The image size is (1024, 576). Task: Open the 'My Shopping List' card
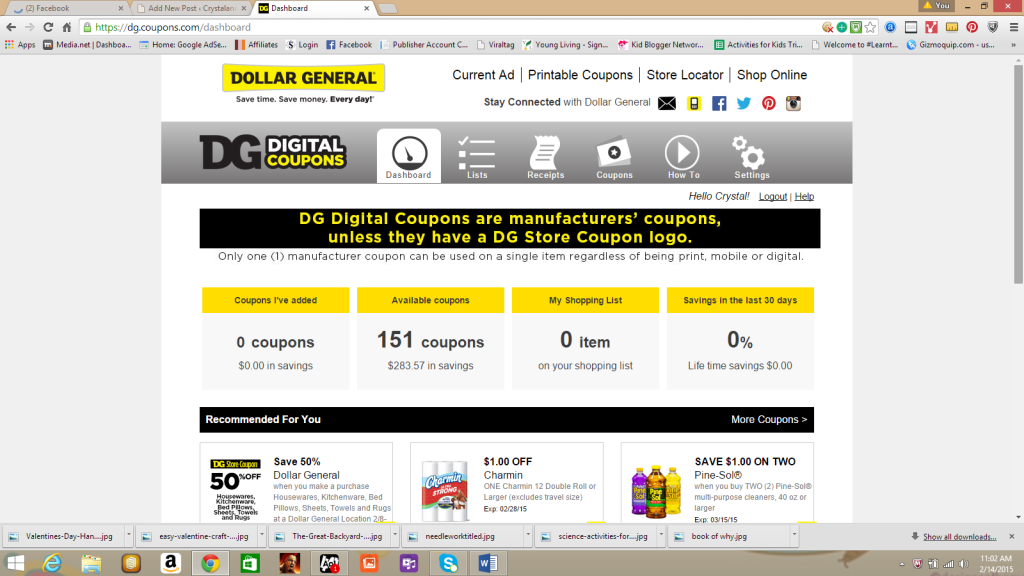point(585,338)
